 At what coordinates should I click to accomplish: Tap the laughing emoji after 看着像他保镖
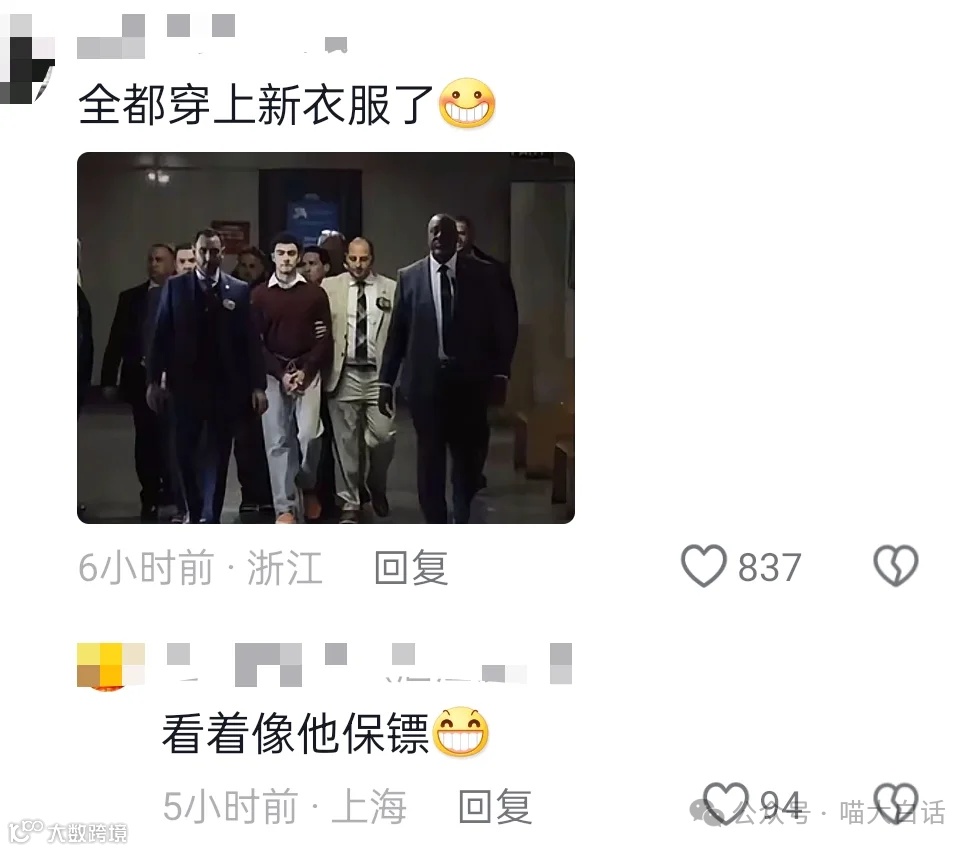click(x=461, y=732)
